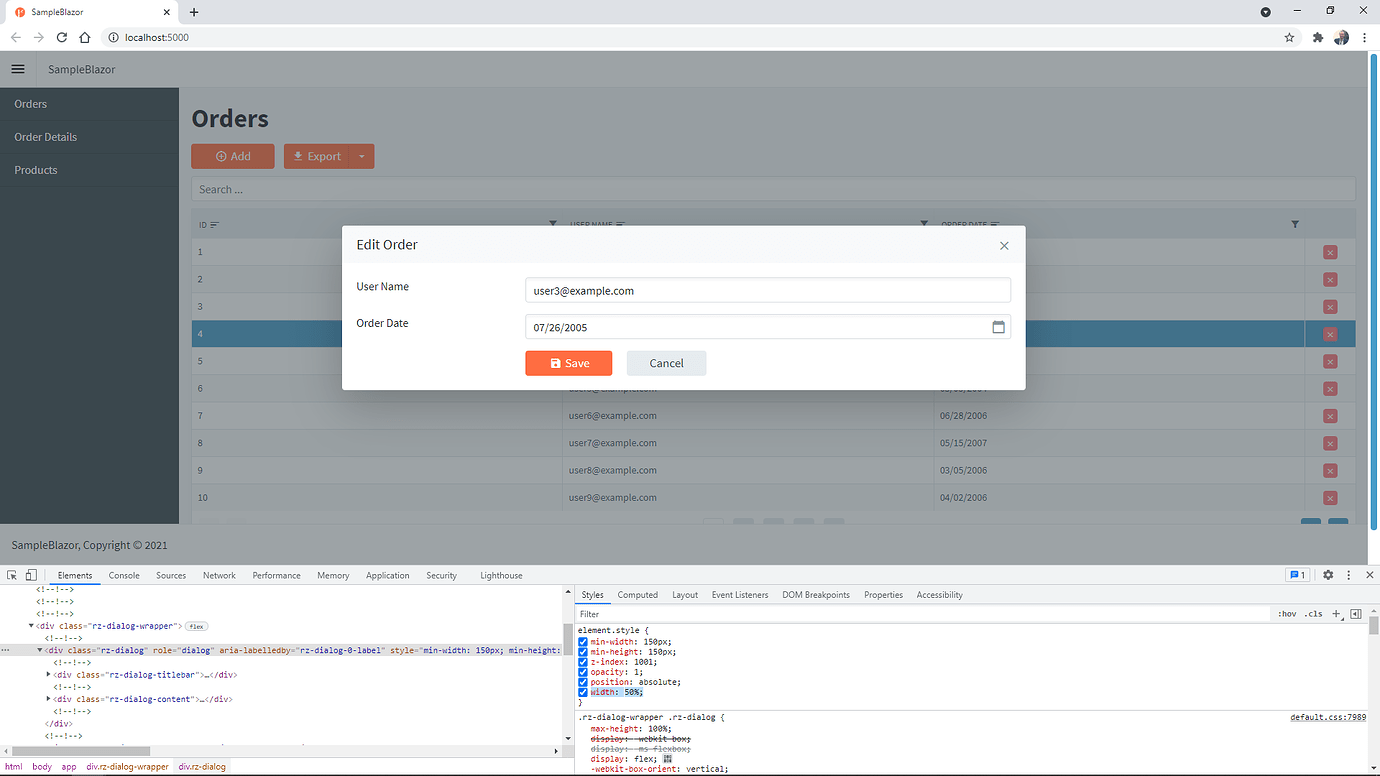
Task: Close the DevTools panel
Action: tap(1370, 575)
